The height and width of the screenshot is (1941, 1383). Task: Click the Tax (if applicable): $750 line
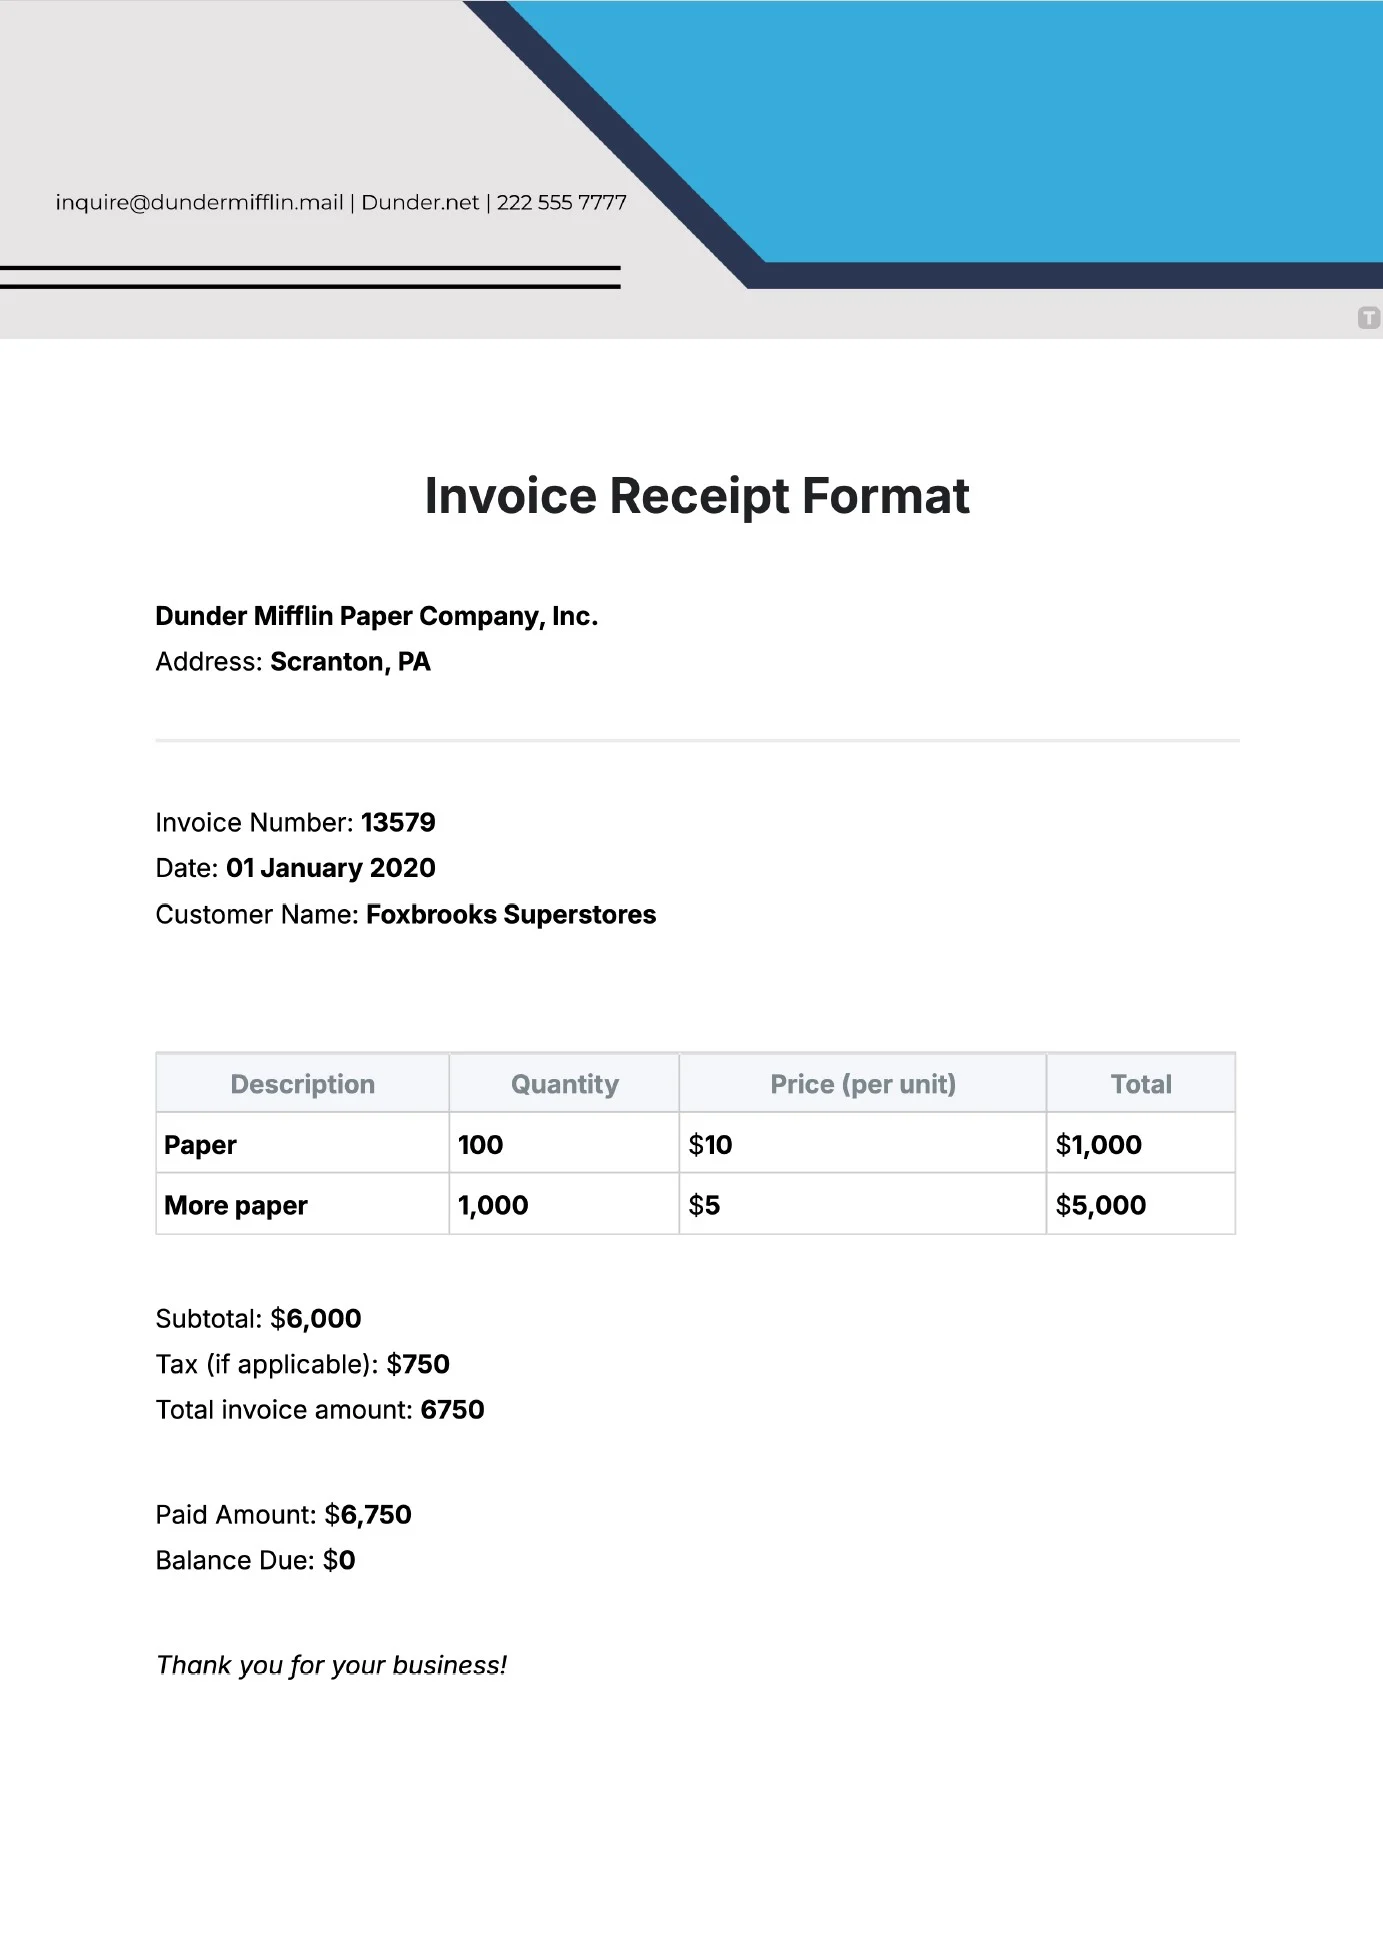pos(302,1364)
